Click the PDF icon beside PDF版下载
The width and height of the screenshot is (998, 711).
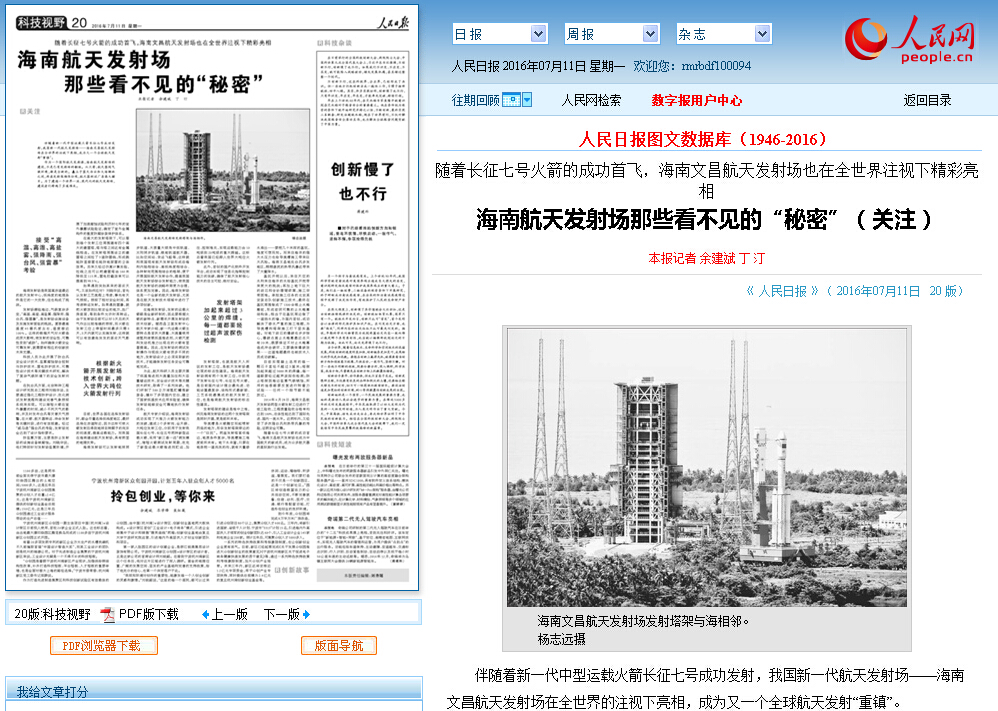point(108,614)
